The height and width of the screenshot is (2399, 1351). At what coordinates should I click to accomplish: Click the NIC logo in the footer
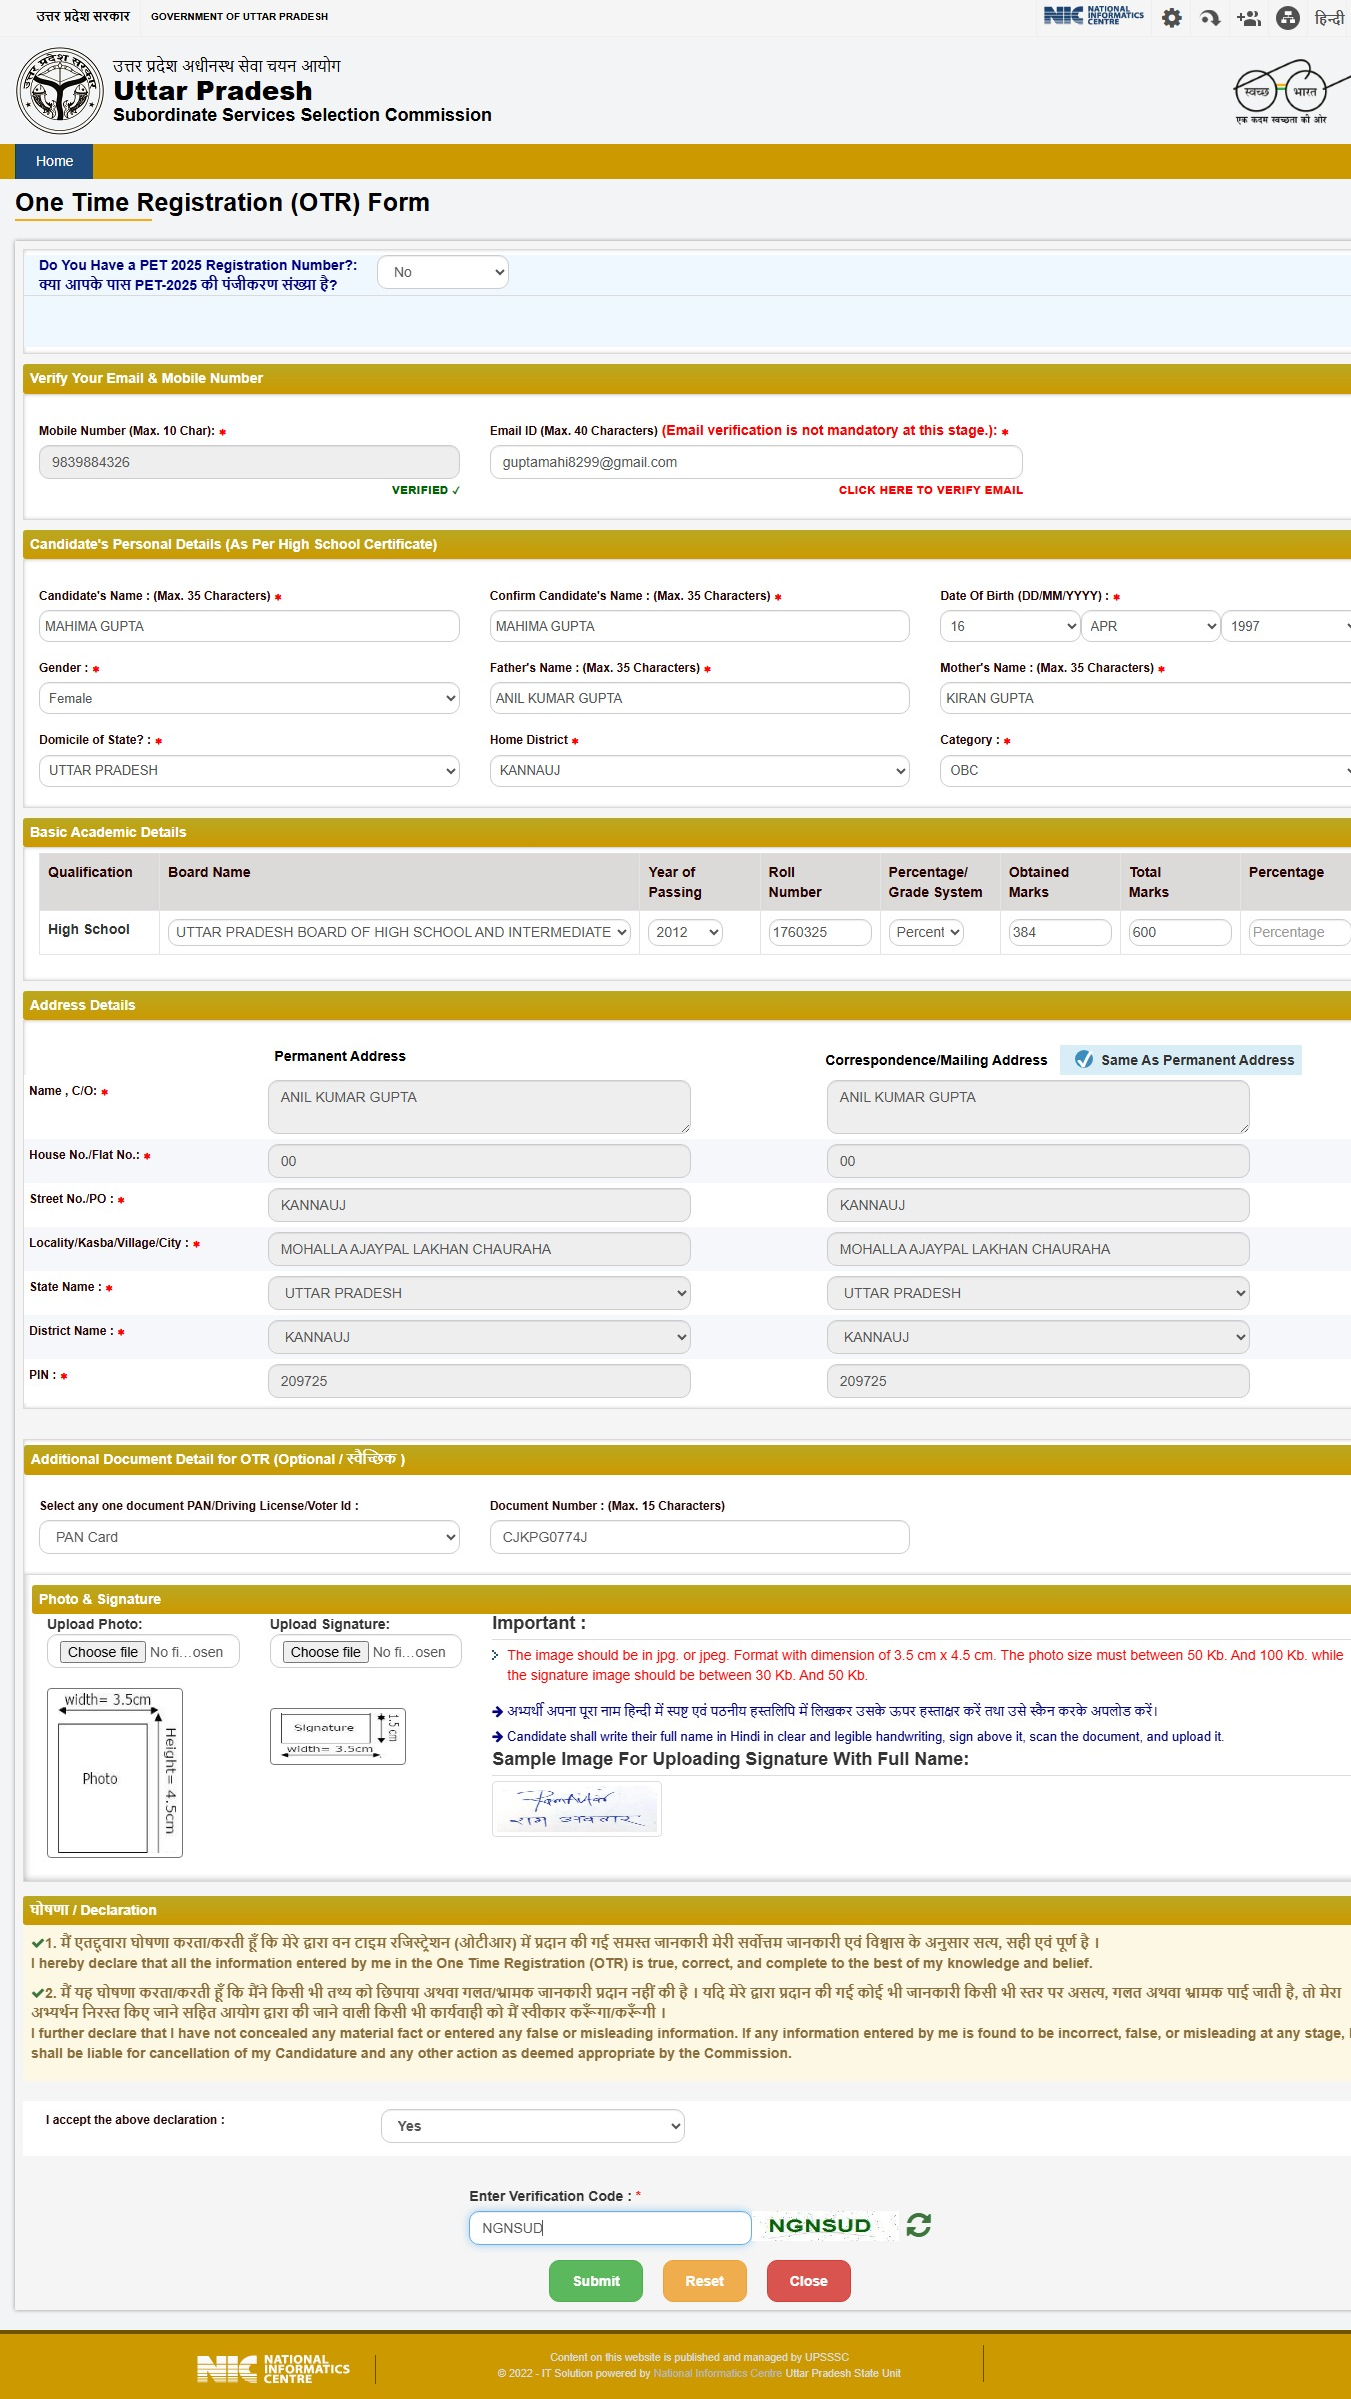coord(273,2368)
